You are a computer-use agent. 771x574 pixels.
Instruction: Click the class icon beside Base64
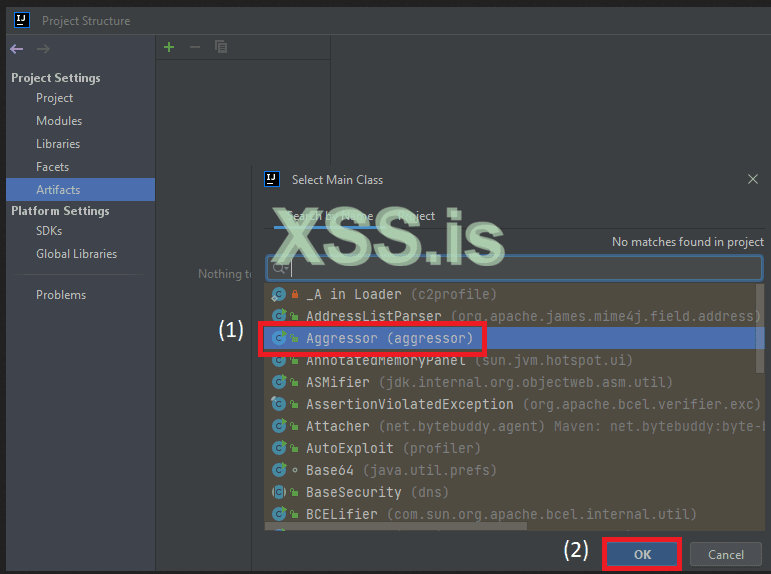click(279, 470)
